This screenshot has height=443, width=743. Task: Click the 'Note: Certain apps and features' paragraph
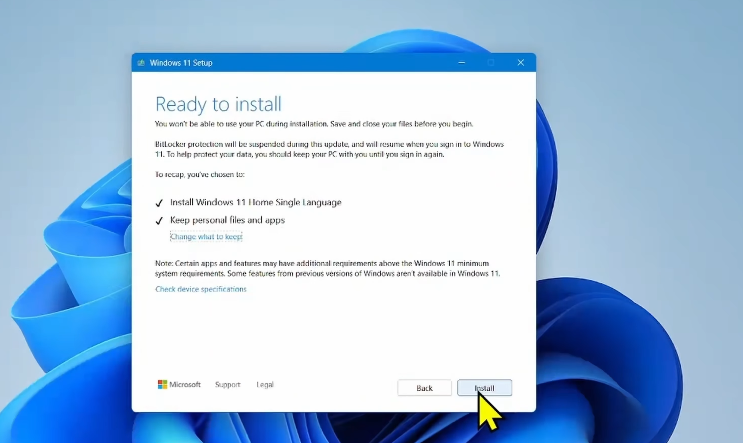(x=327, y=268)
